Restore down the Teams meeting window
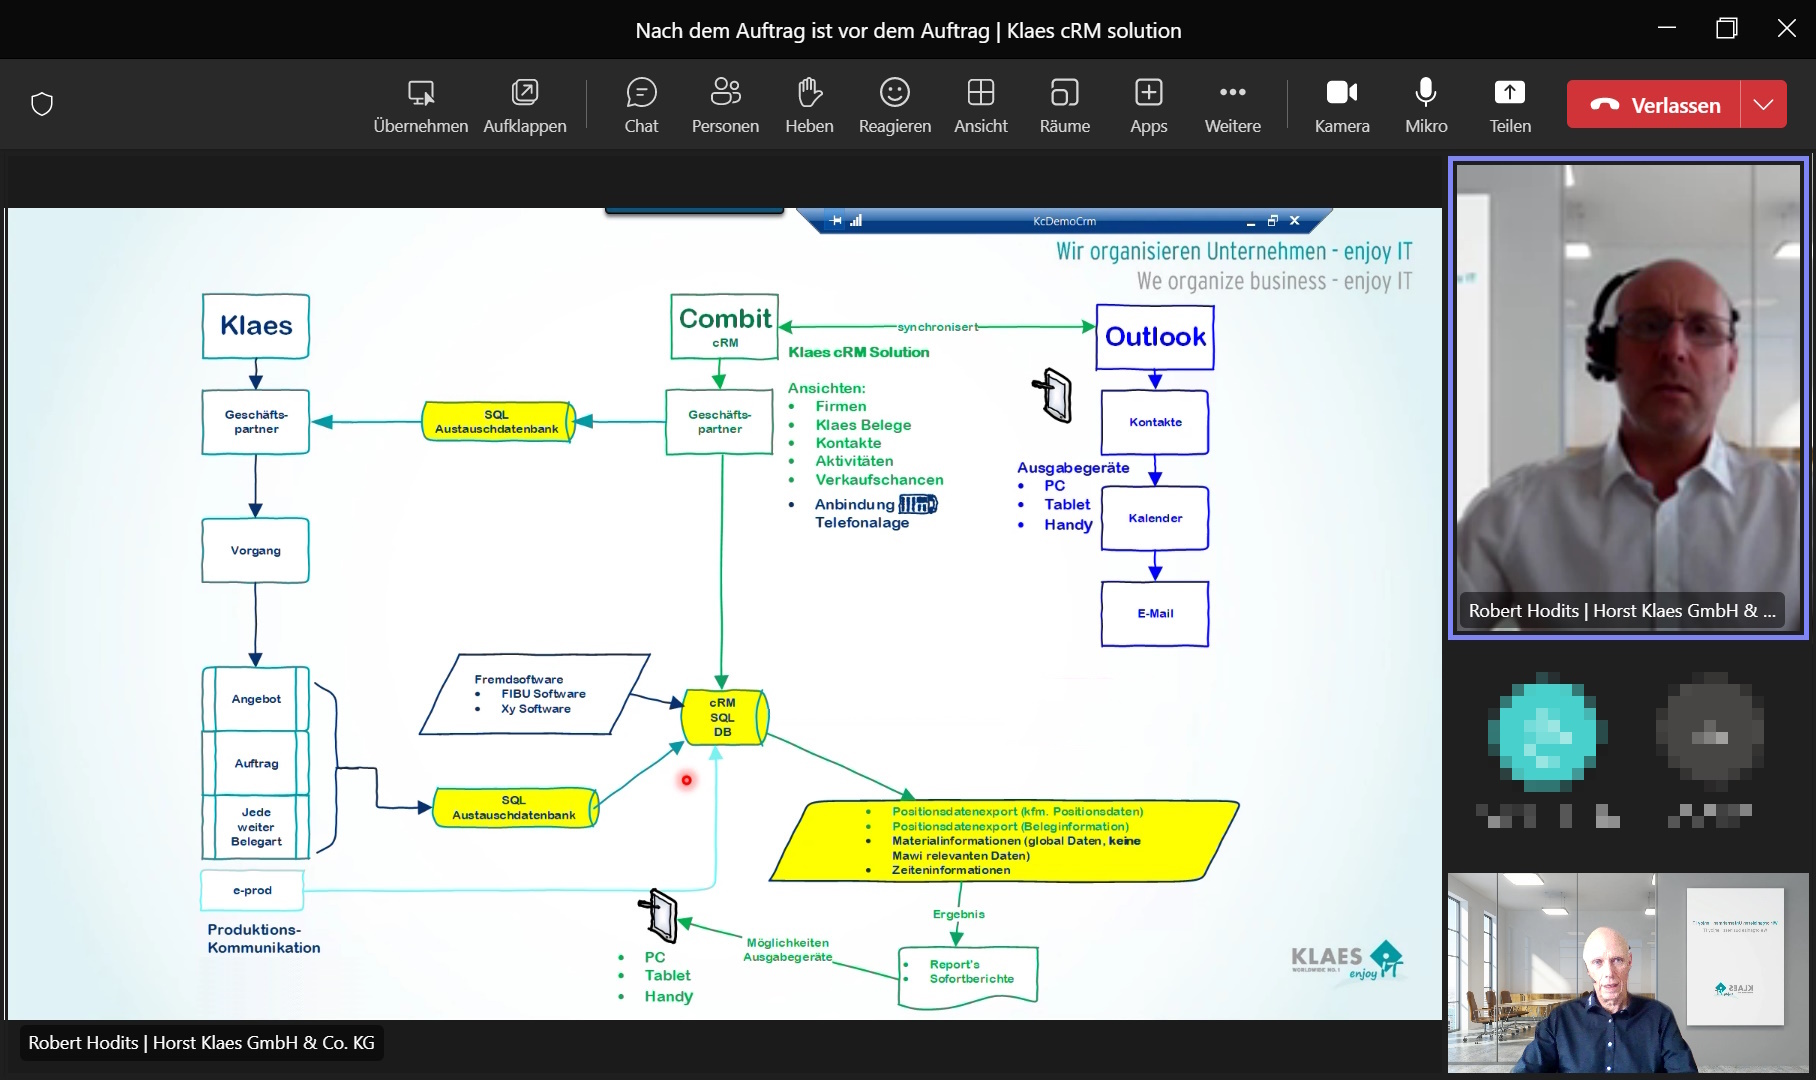1816x1080 pixels. coord(1727,29)
